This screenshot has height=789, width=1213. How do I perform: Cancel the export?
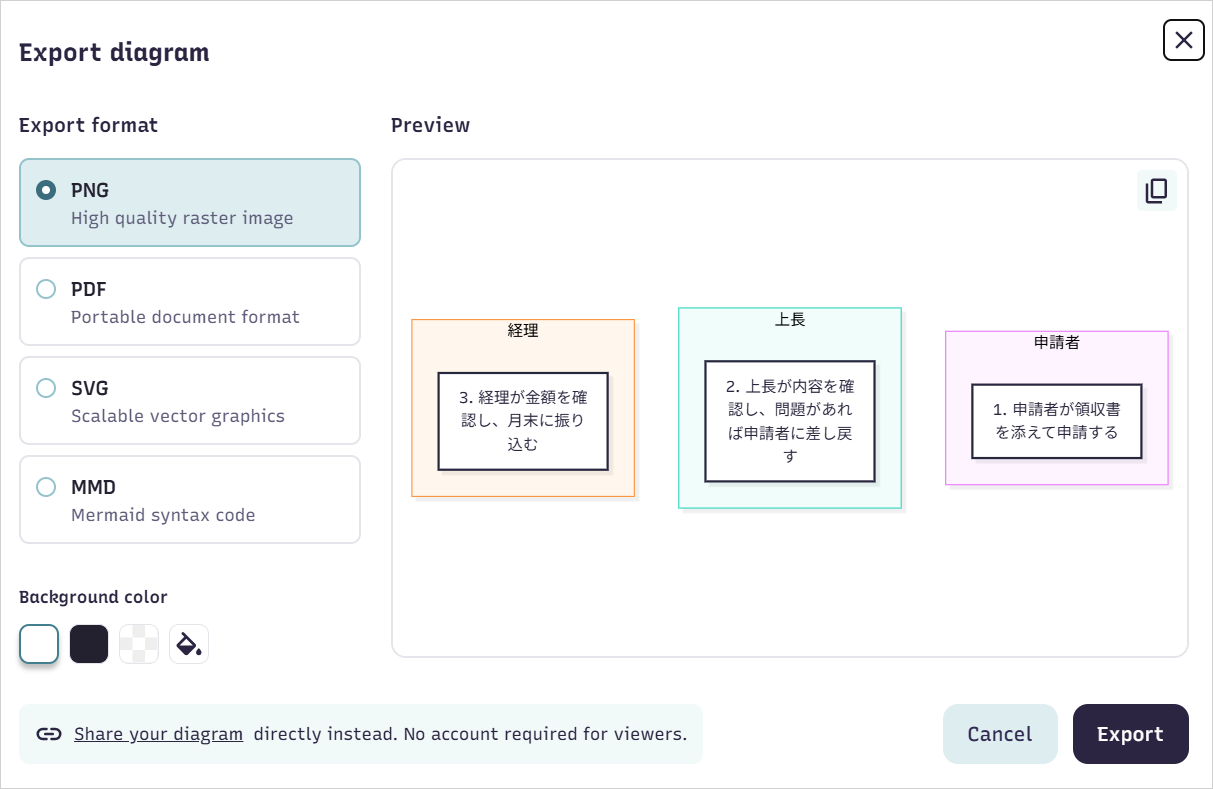click(1000, 734)
